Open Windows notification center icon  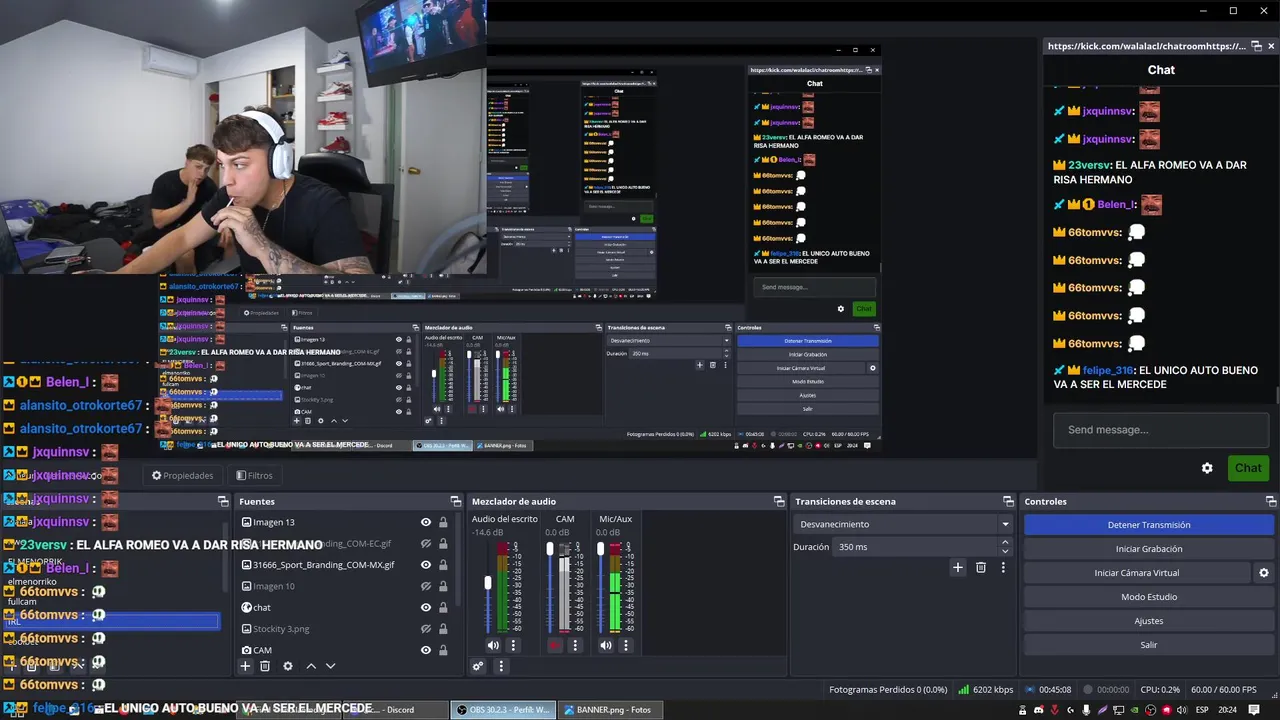[x=1254, y=710]
